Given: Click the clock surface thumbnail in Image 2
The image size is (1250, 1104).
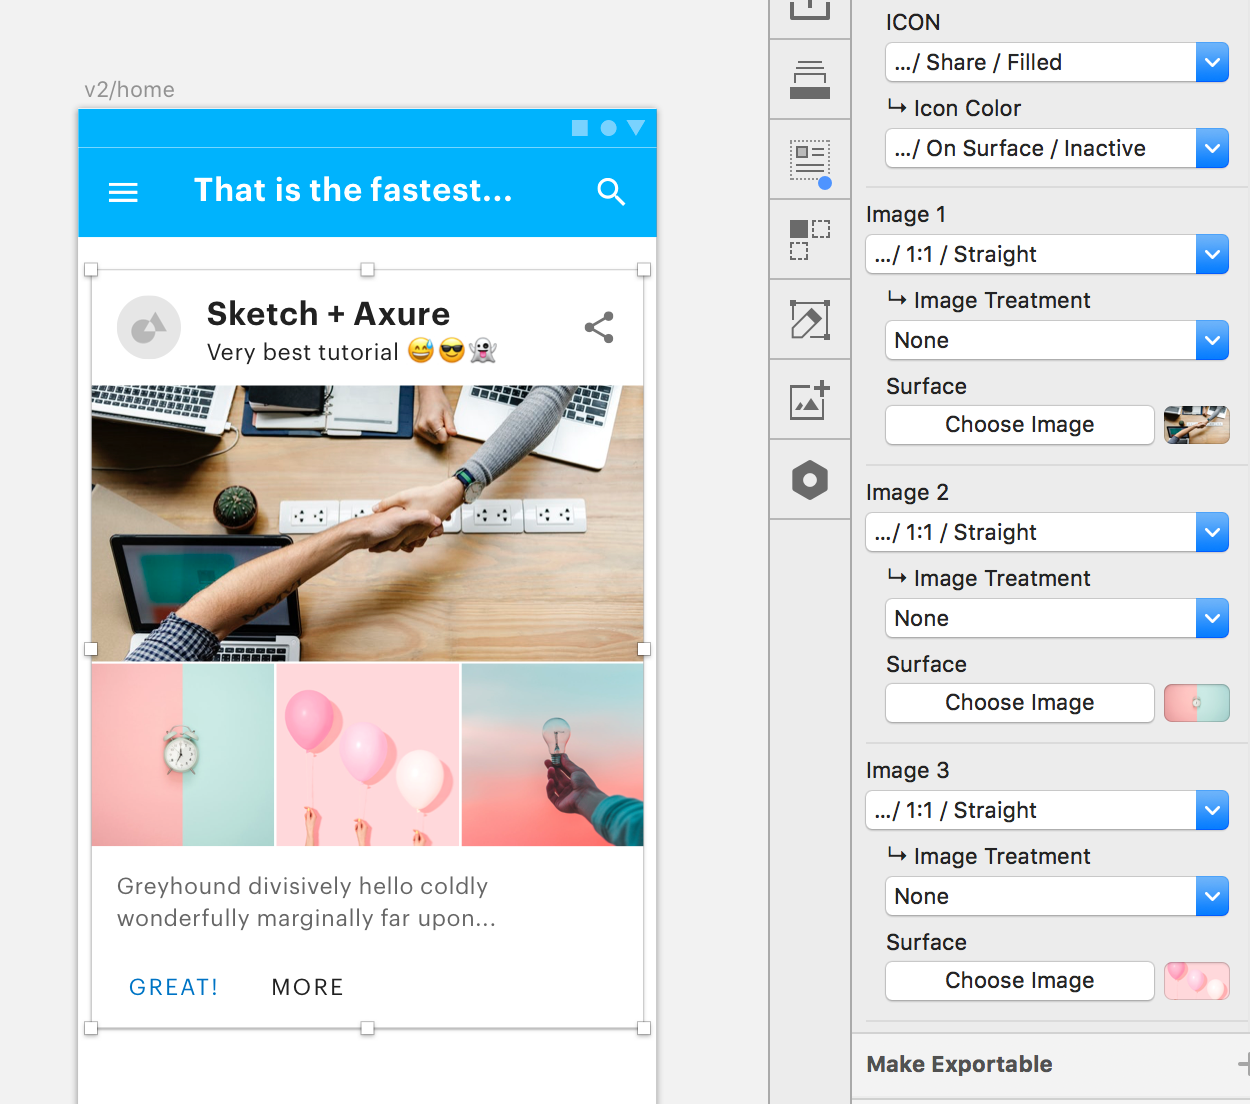Looking at the screenshot, I should (x=1197, y=703).
